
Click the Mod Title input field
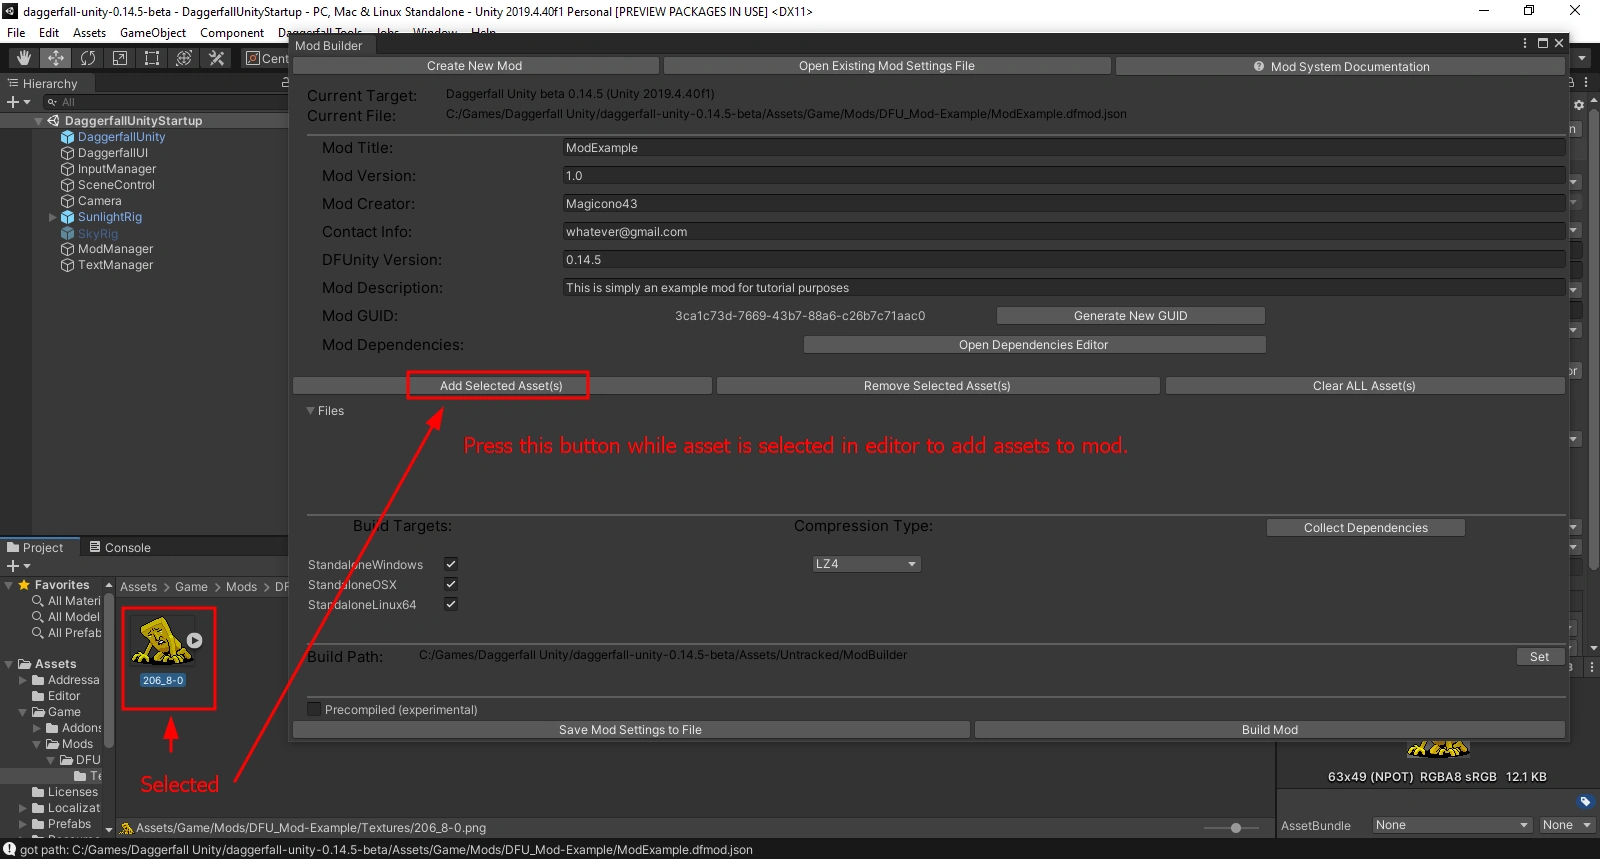pyautogui.click(x=1064, y=148)
